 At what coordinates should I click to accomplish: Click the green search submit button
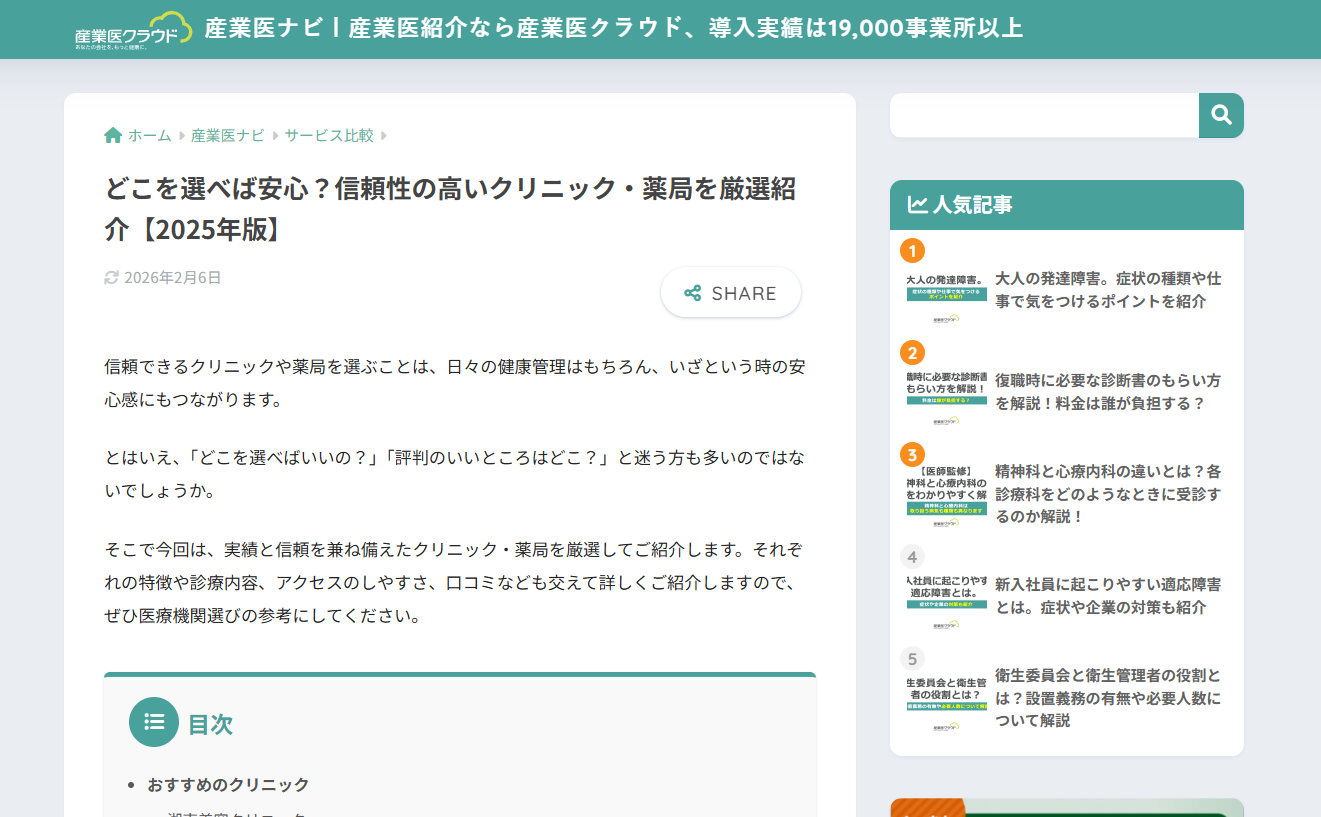coord(1221,115)
